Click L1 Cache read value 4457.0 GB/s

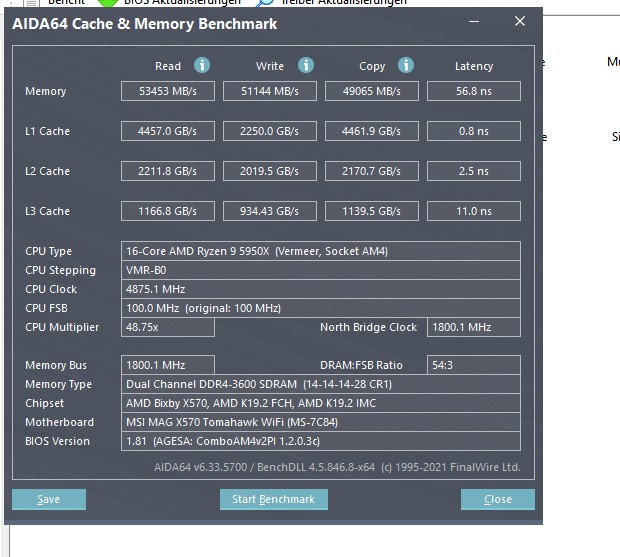pyautogui.click(x=168, y=131)
